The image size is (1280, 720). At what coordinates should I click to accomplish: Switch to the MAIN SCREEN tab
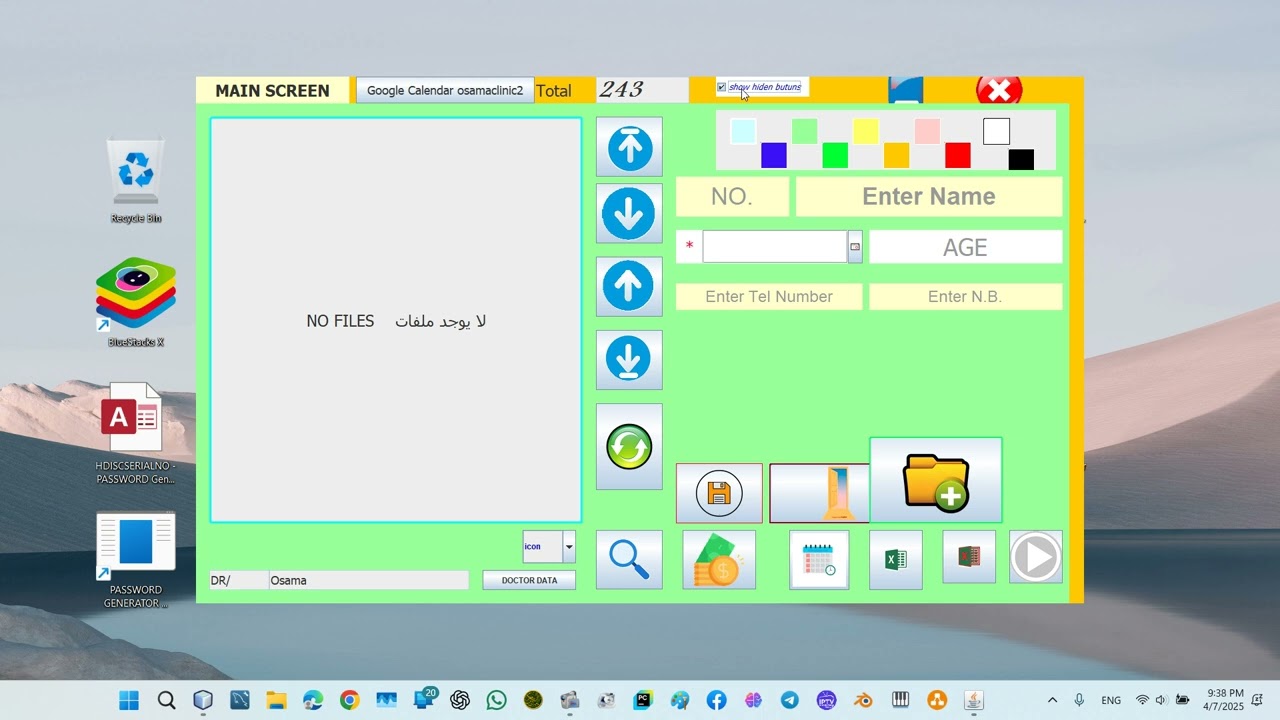click(x=272, y=90)
